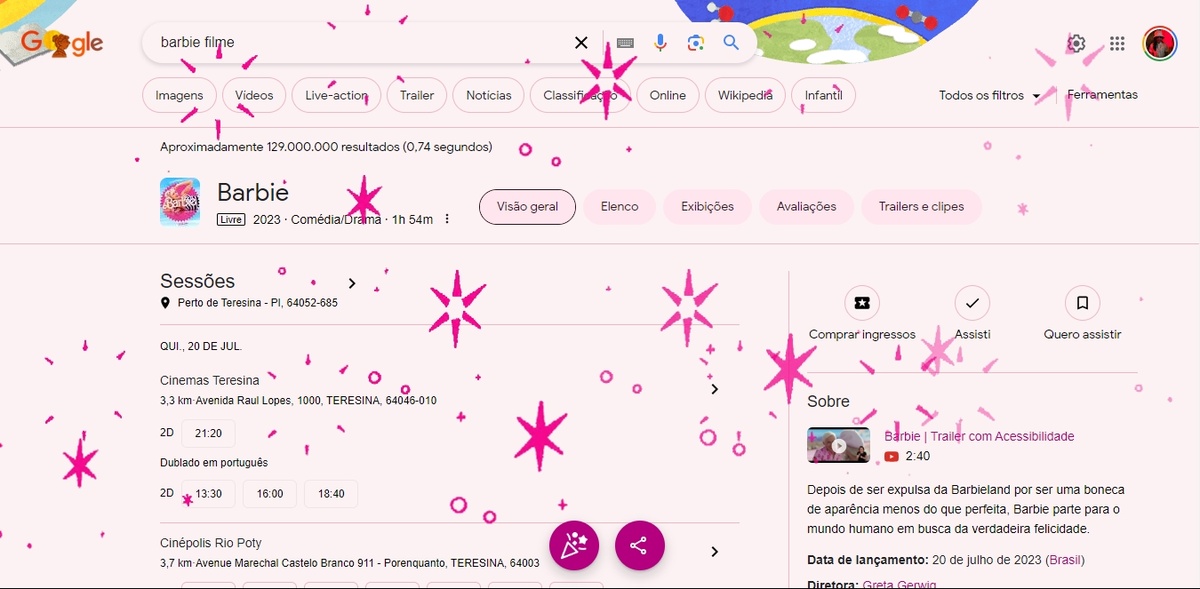This screenshot has height=589, width=1200.
Task: Select the Online filter chip
Action: (667, 95)
